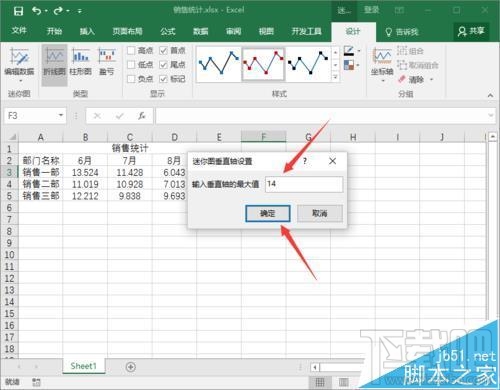Image resolution: width=500 pixels, height=390 pixels.
Task: Toggle the Markers checkbox
Action: pyautogui.click(x=163, y=79)
